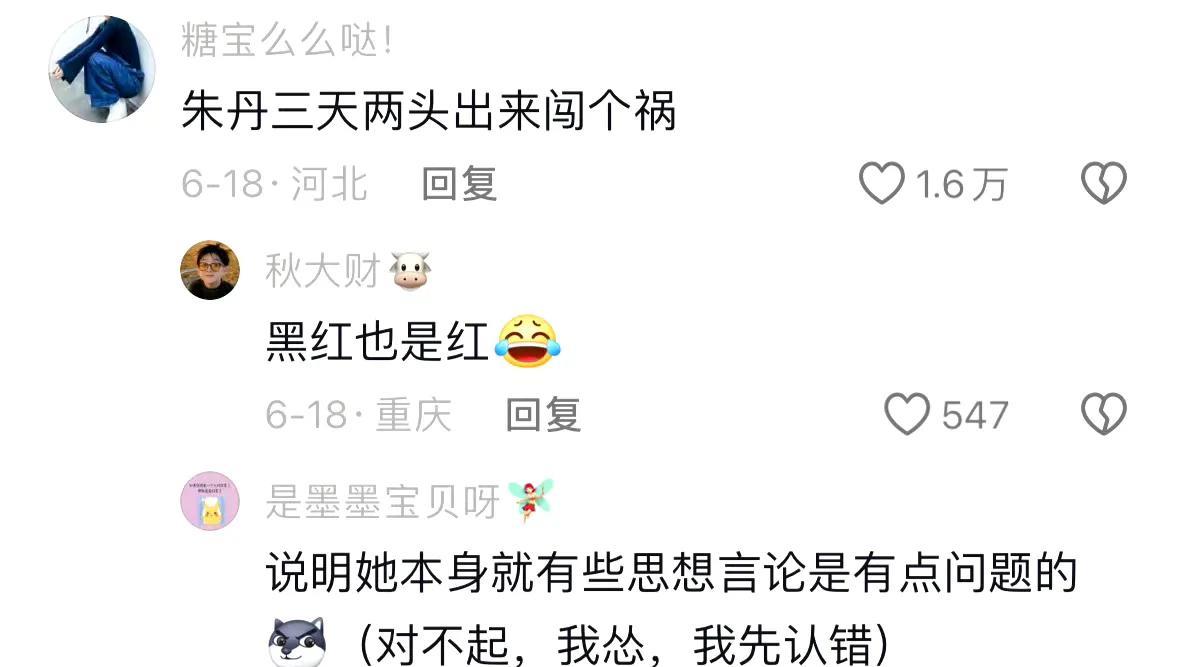Reply to 秋大财 via 回复 button

point(544,415)
